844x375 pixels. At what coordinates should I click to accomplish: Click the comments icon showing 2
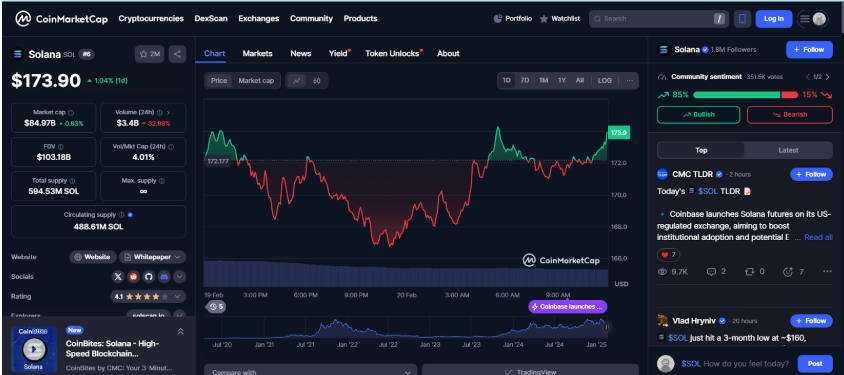(x=711, y=272)
